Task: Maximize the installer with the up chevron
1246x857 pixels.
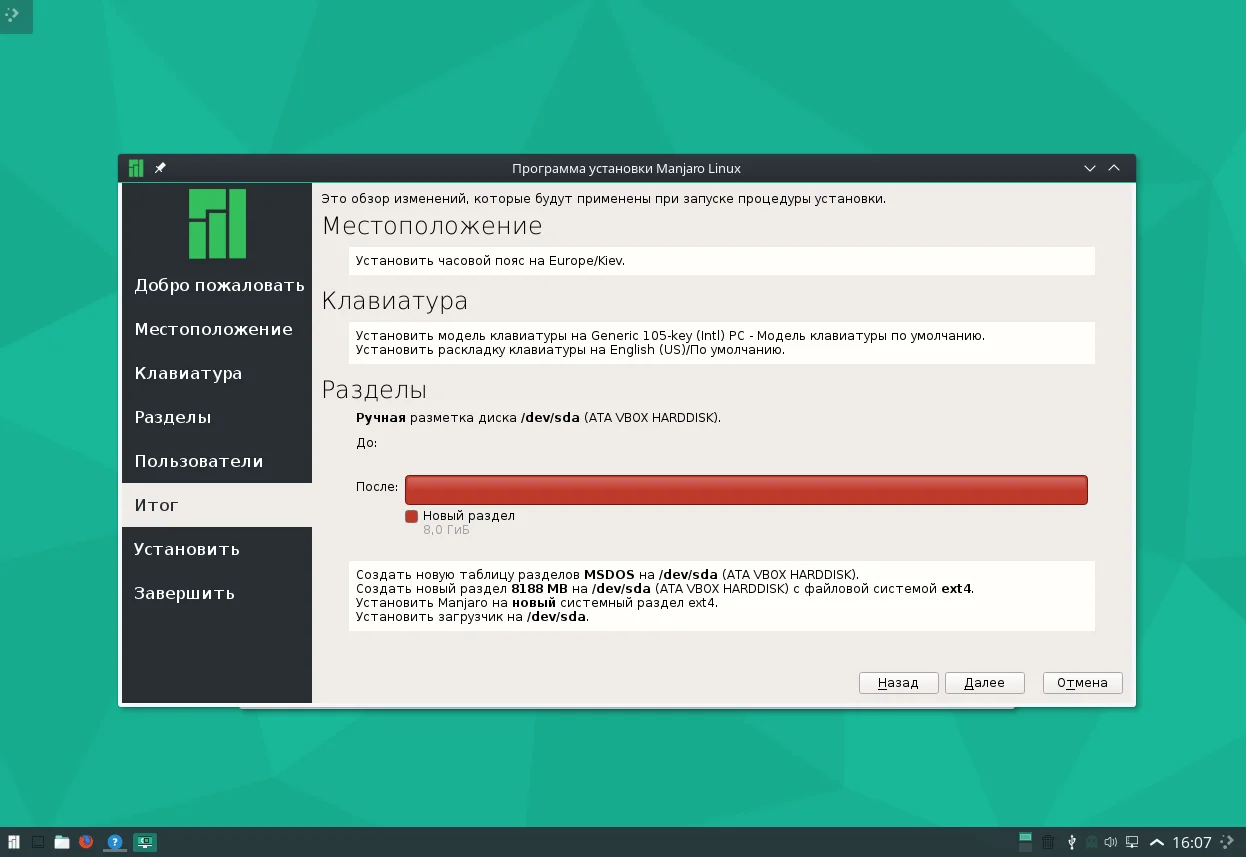Action: pos(1115,168)
